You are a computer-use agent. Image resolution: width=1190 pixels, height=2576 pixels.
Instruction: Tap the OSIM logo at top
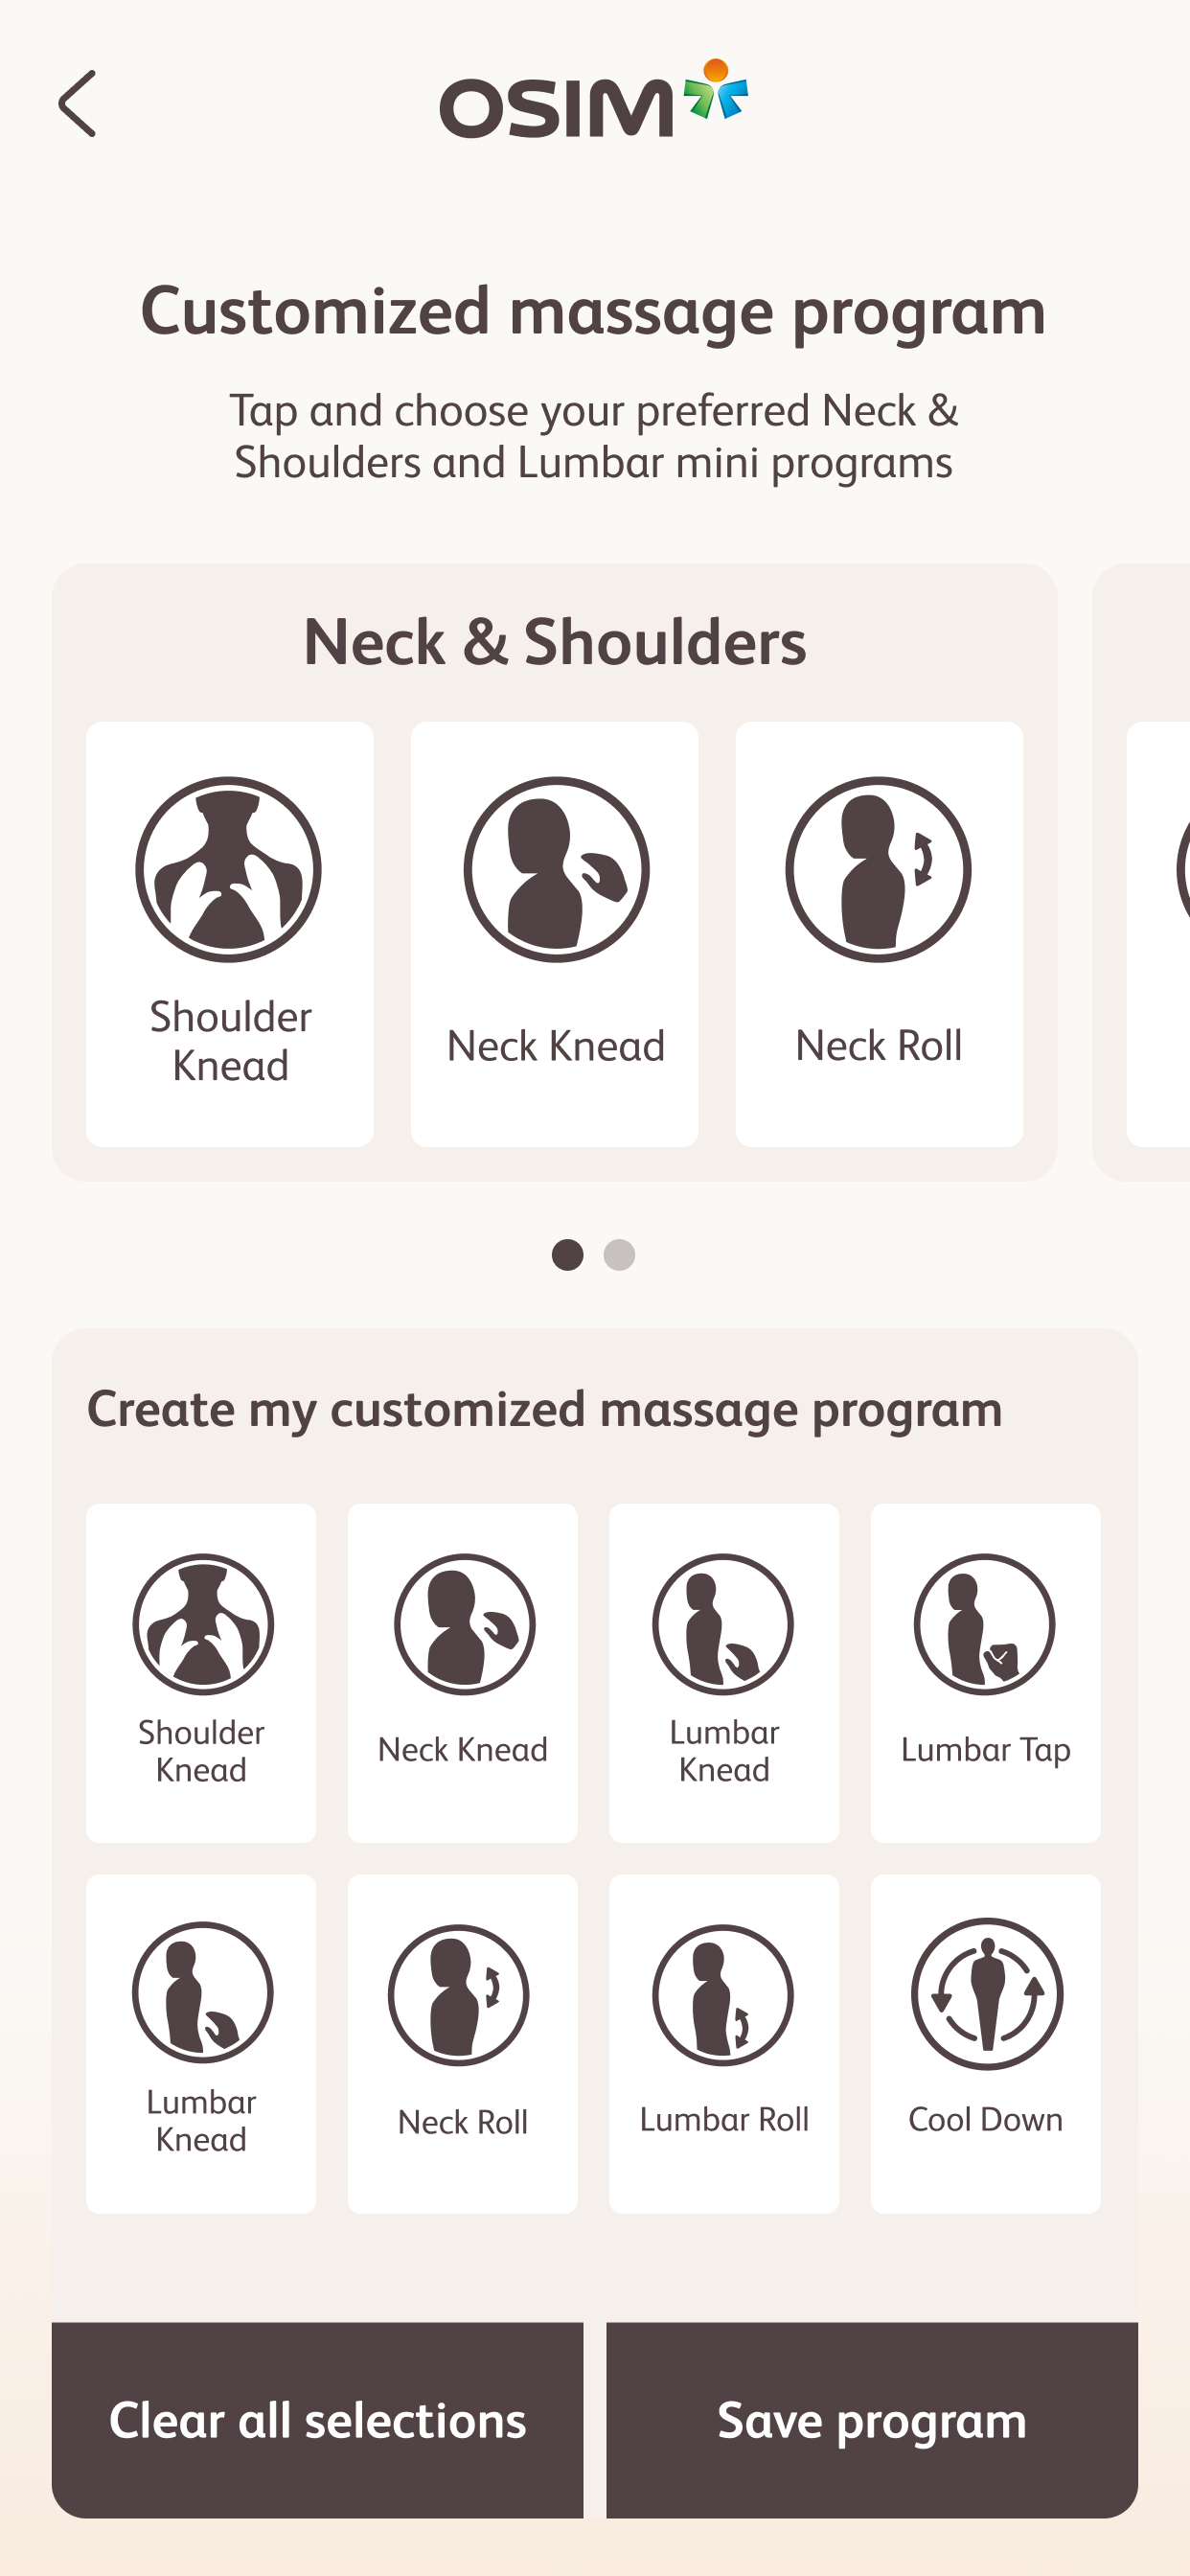pyautogui.click(x=594, y=99)
